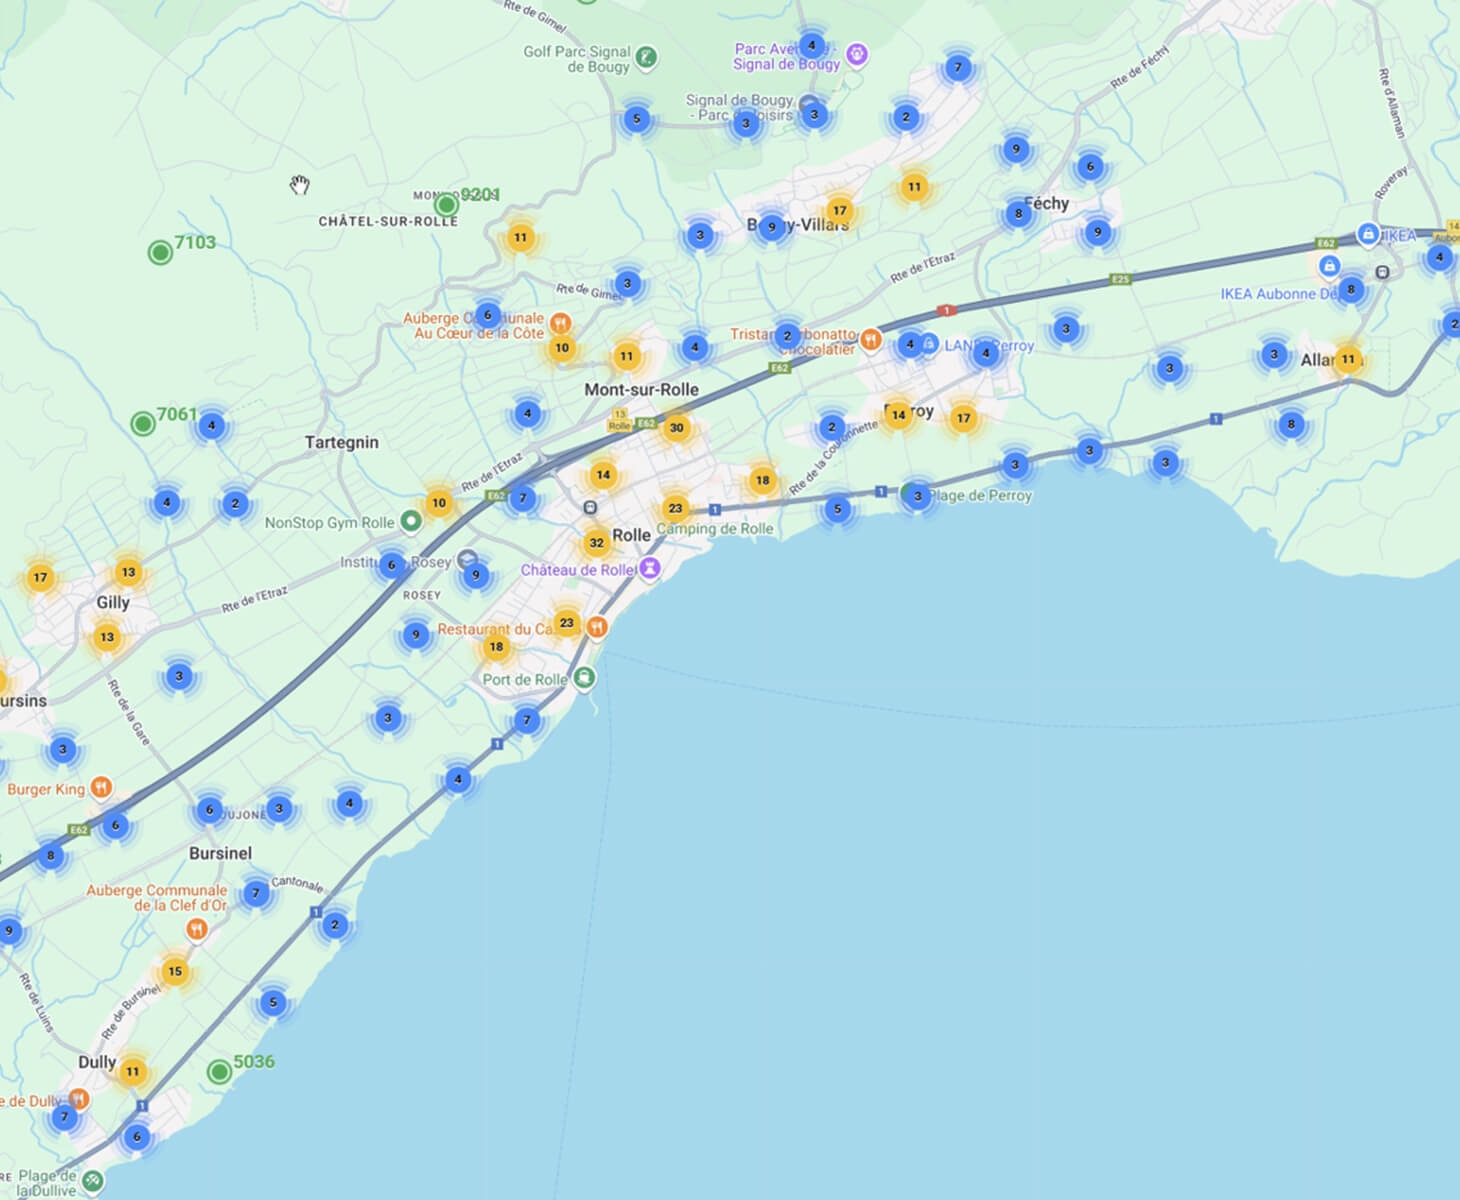Screen dimensions: 1460x1200
Task: Select the Mont-sur-Rolle town label
Action: [x=641, y=389]
